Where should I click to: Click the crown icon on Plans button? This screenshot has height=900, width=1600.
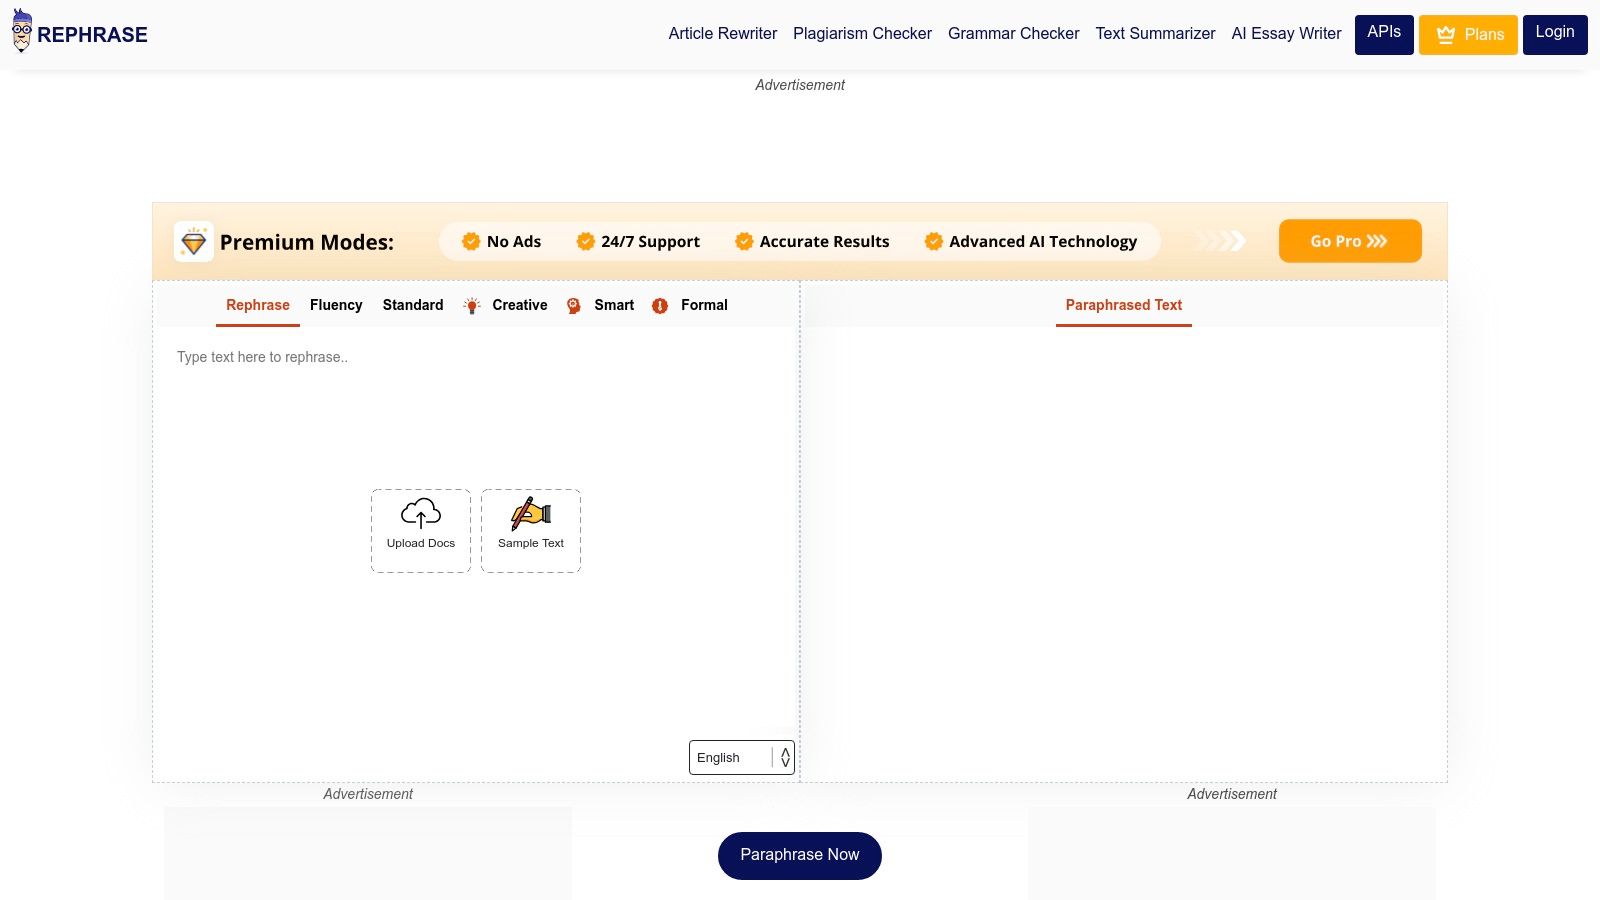pyautogui.click(x=1445, y=35)
